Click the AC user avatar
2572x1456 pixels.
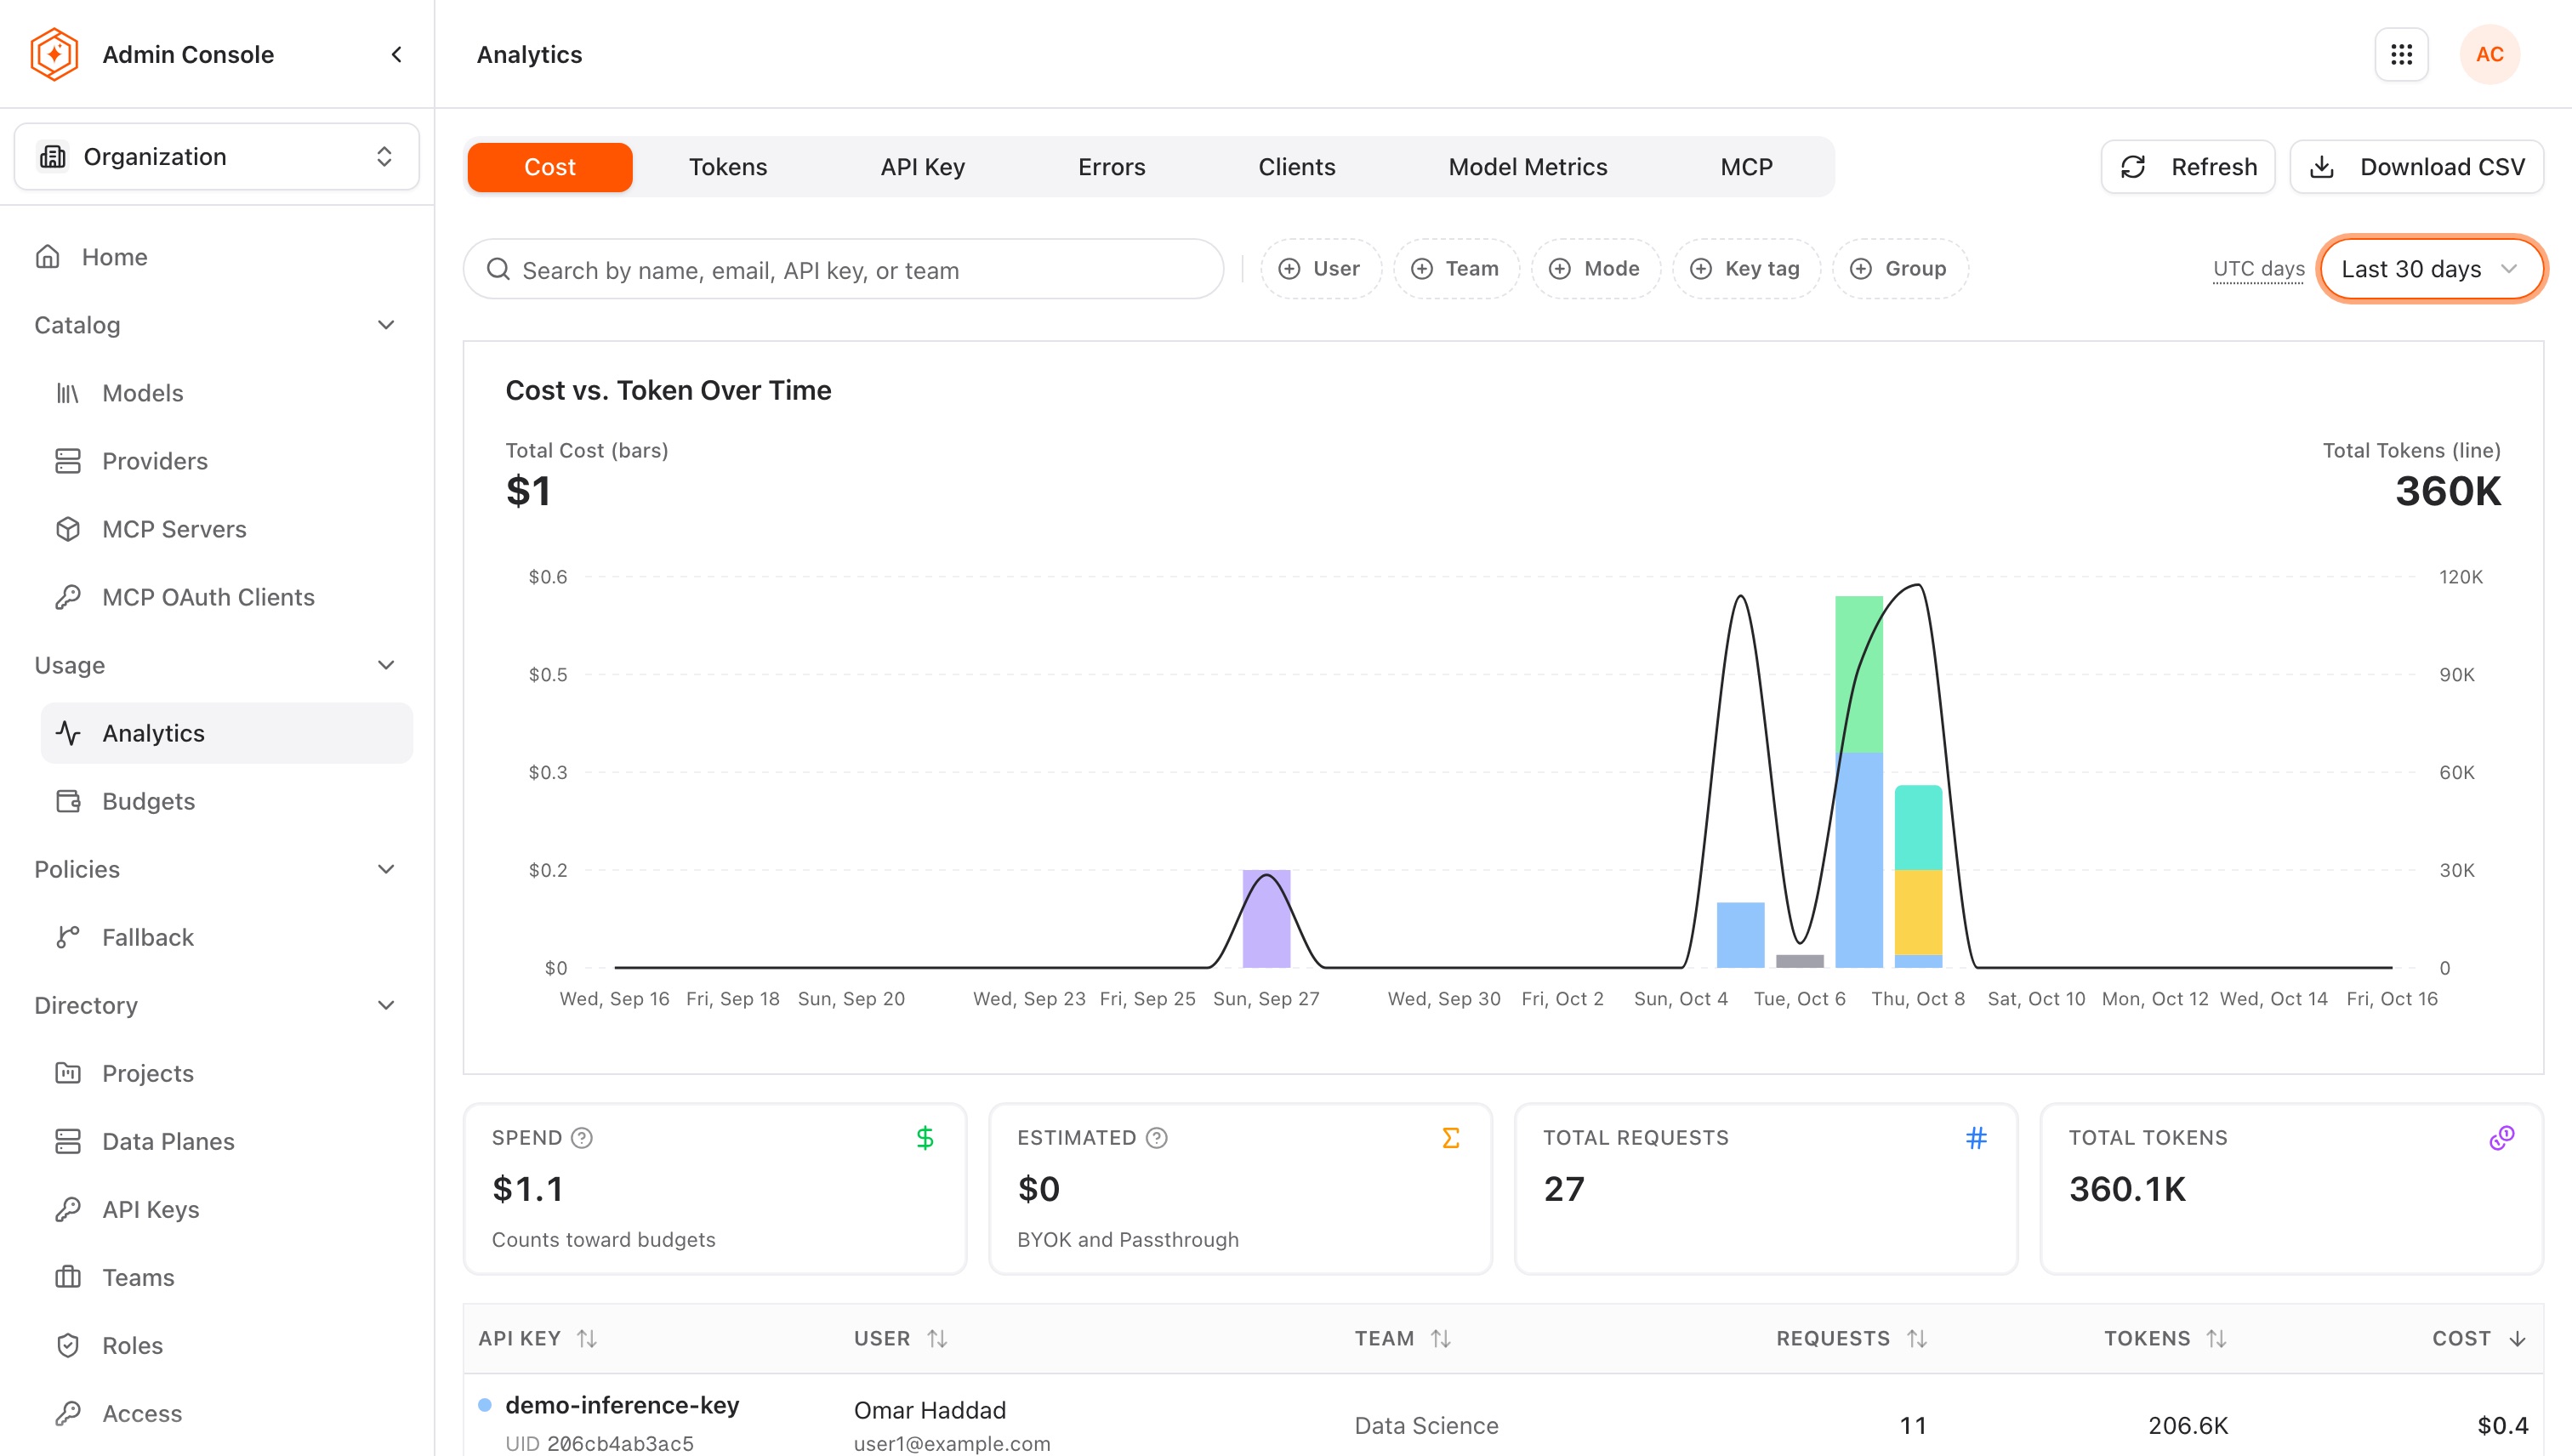(2489, 54)
